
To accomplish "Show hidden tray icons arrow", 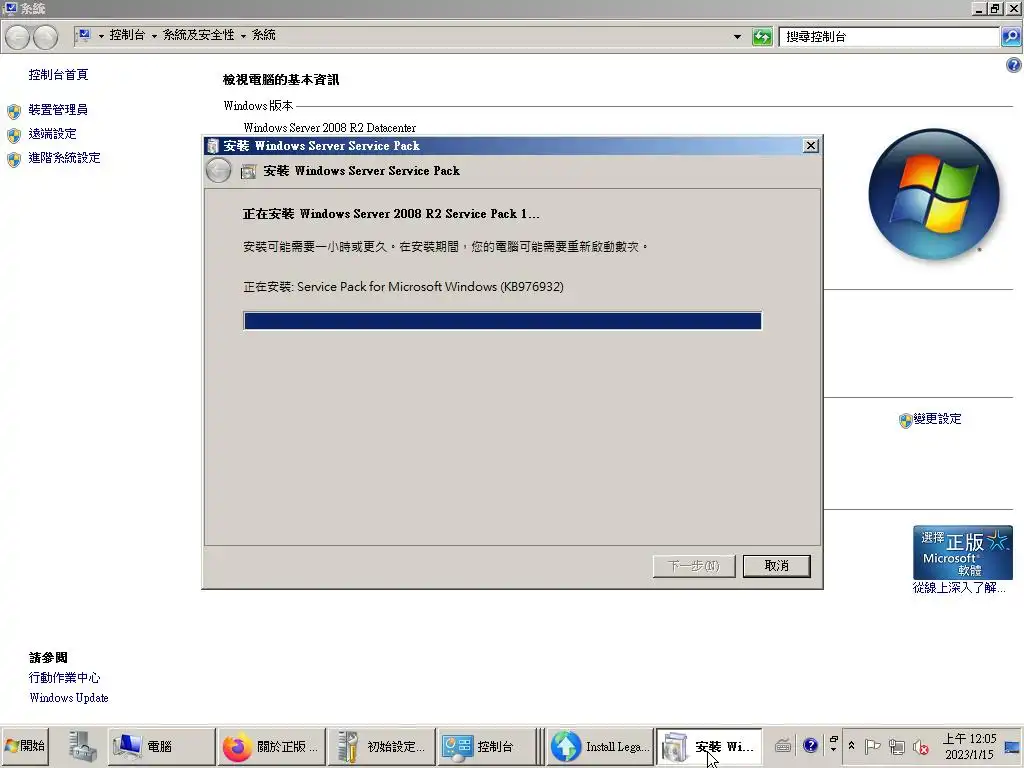I will [852, 745].
